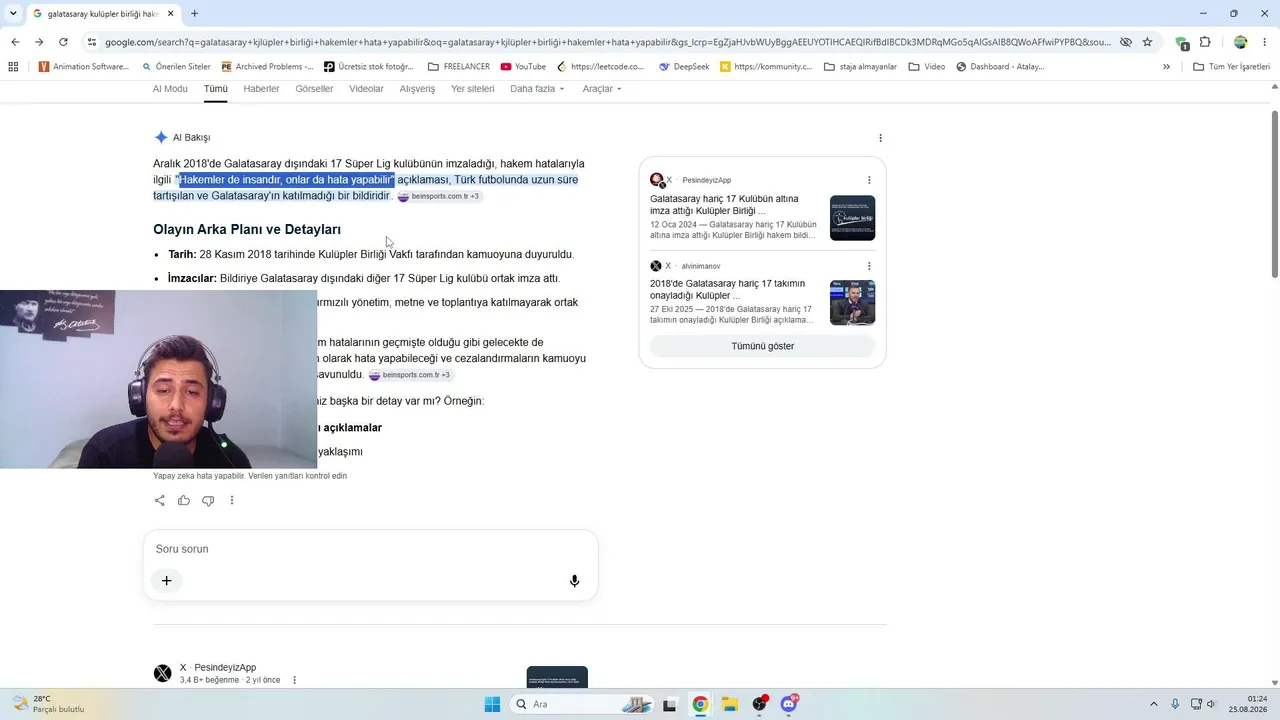
Task: Open the alvinimanov post thumbnail
Action: pos(852,302)
